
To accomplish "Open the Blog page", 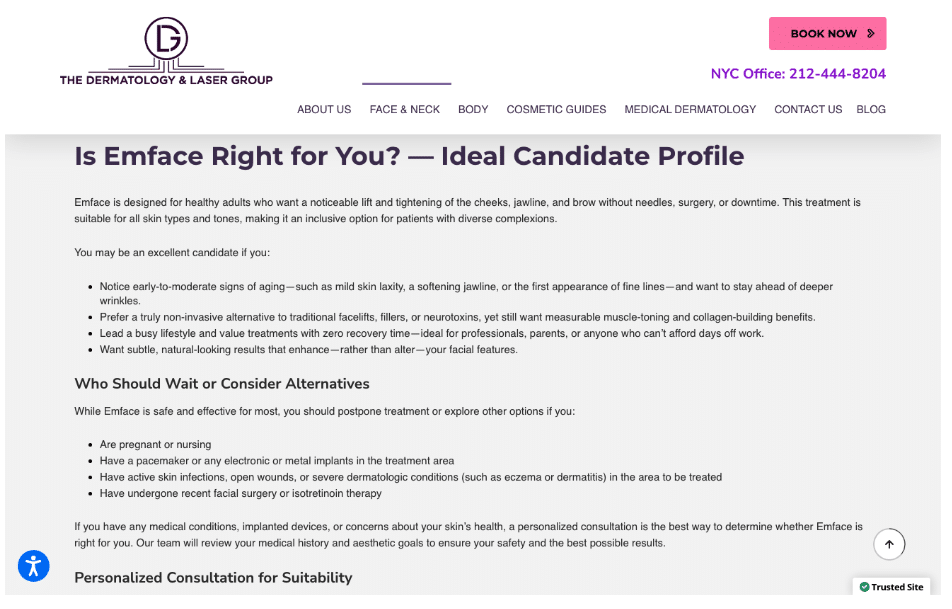I will (871, 110).
